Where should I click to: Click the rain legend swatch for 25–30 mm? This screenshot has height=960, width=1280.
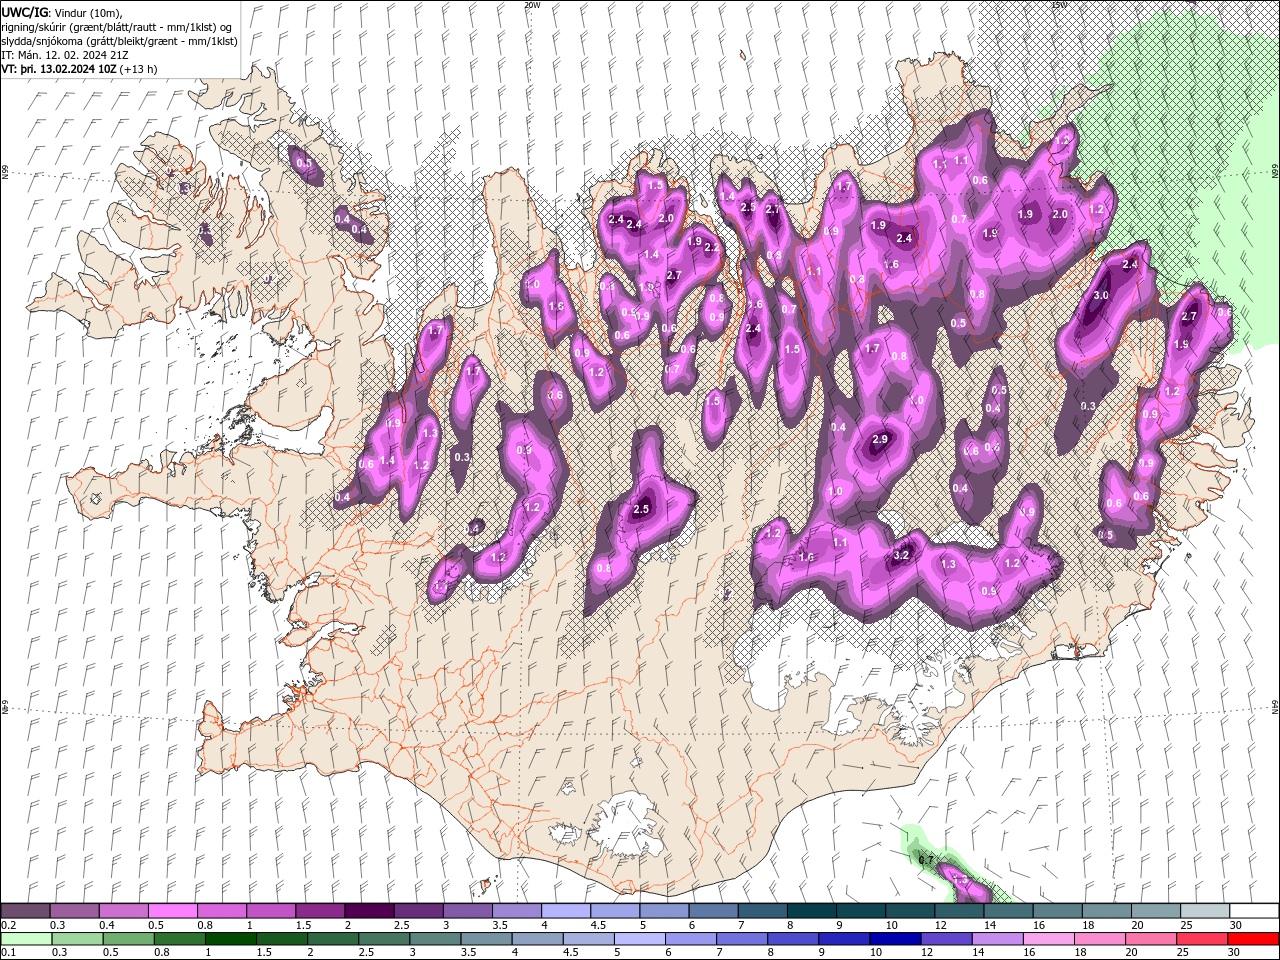tap(1201, 939)
